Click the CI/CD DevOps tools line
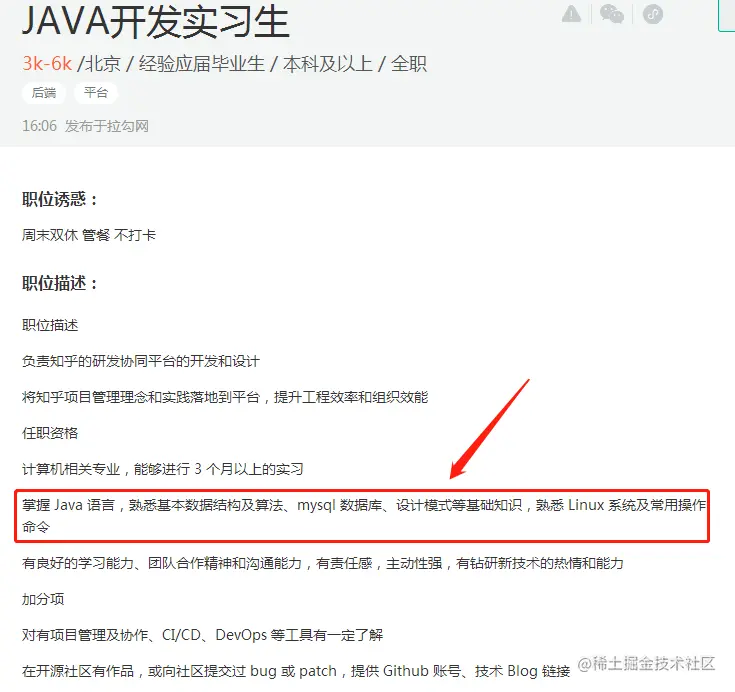This screenshot has height=692, width=735. (x=202, y=635)
